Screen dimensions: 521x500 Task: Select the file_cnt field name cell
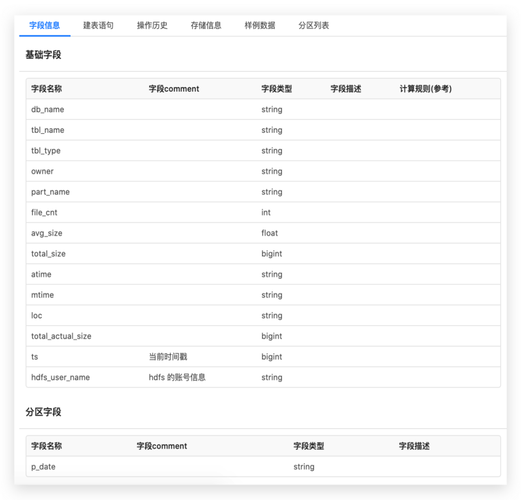pos(44,212)
